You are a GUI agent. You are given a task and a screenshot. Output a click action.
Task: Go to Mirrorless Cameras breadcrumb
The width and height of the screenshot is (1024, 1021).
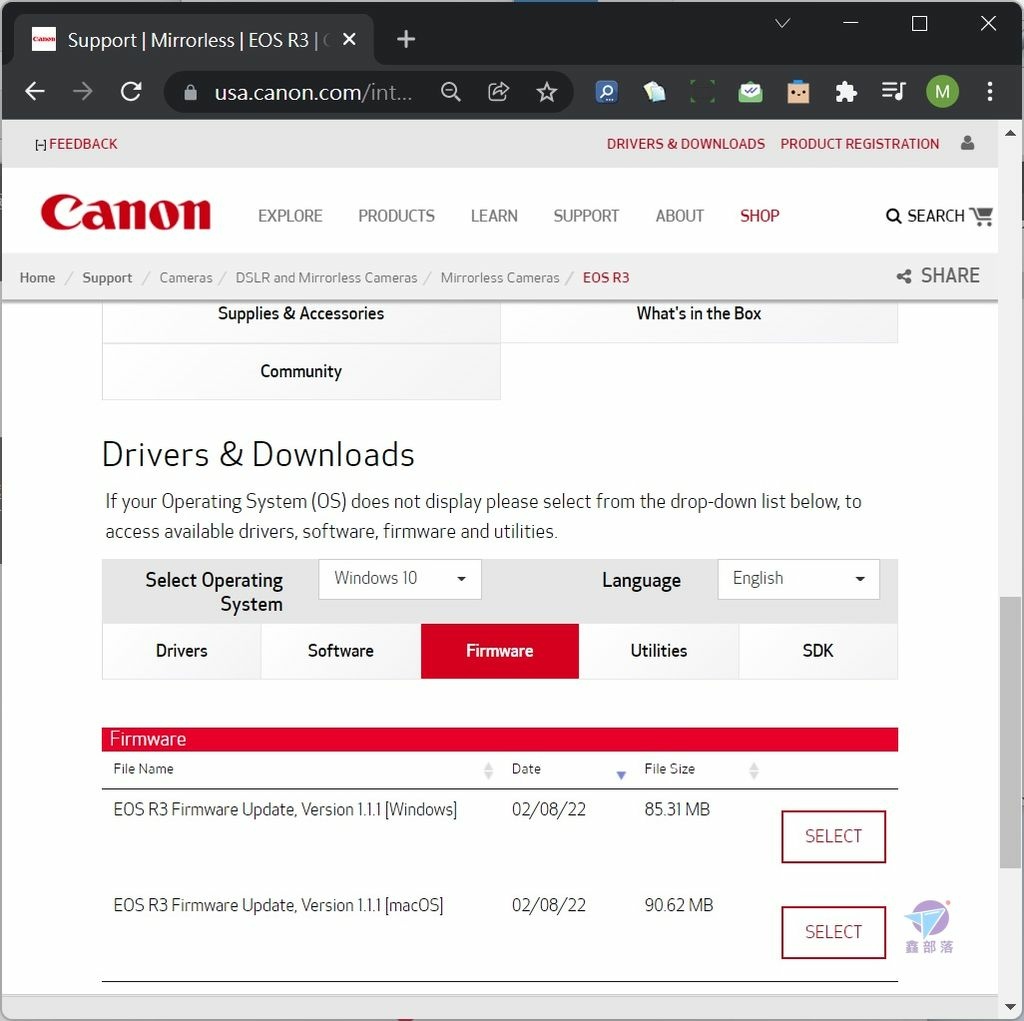point(500,278)
